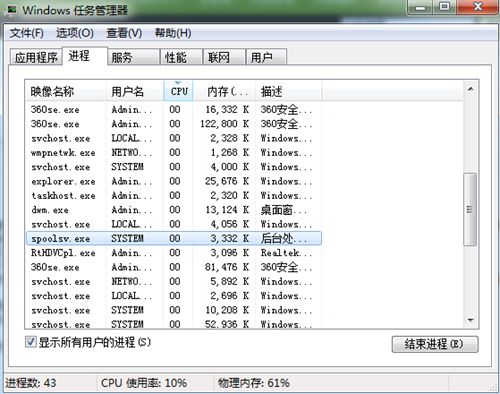Switch to the 性能 tab

(181, 57)
